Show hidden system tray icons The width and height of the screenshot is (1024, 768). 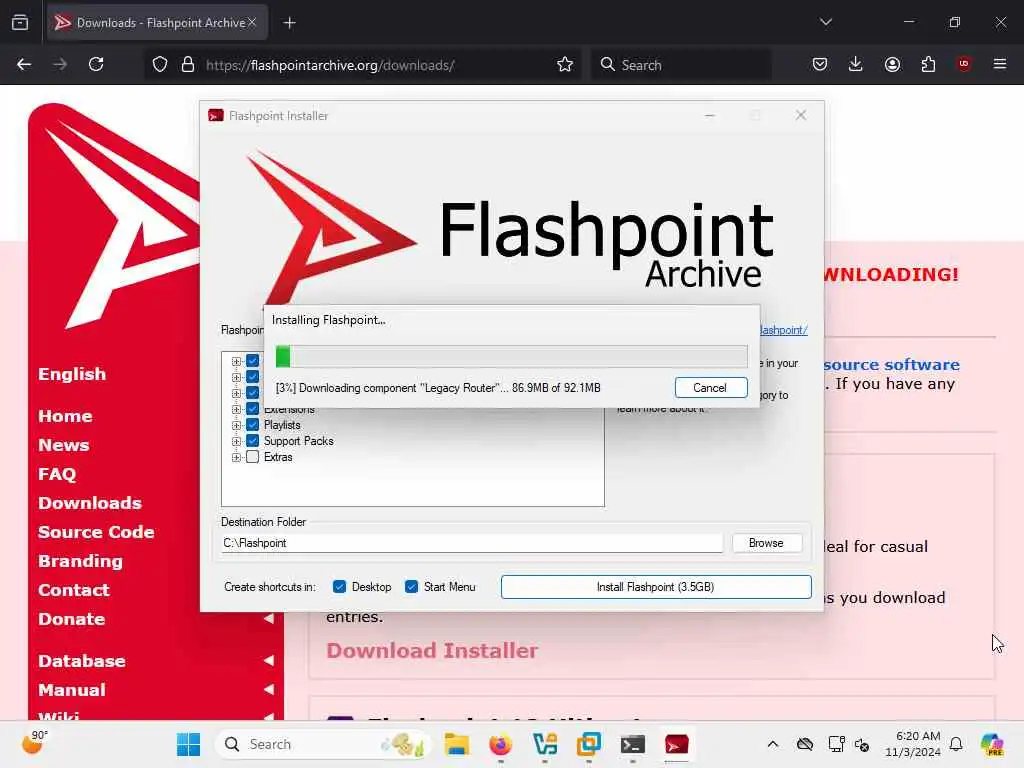pos(773,744)
